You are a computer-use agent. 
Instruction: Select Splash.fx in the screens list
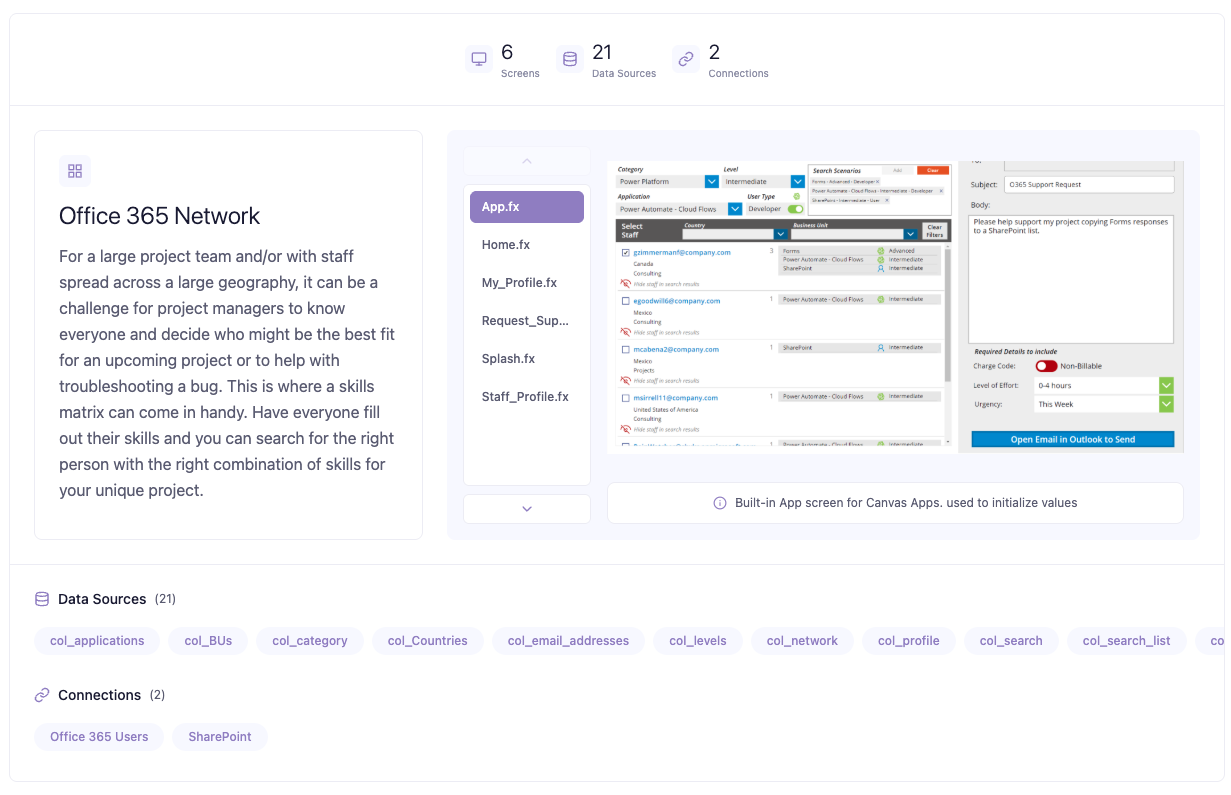point(527,359)
